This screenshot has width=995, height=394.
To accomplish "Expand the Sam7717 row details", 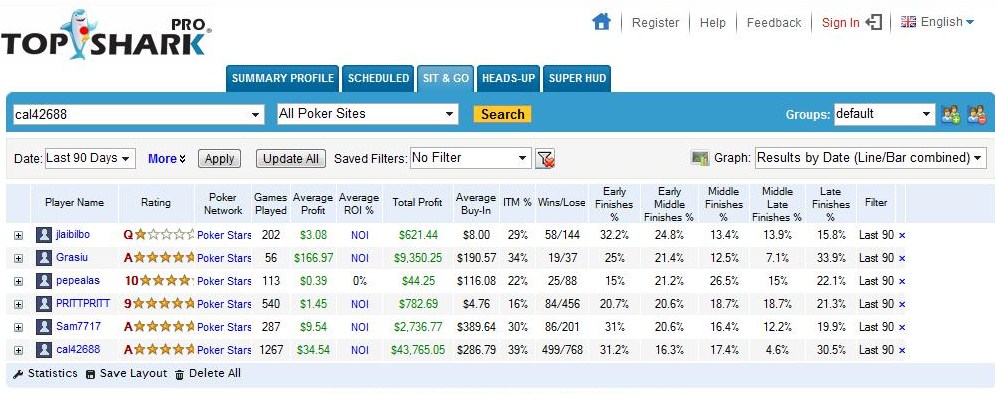I will tap(18, 327).
